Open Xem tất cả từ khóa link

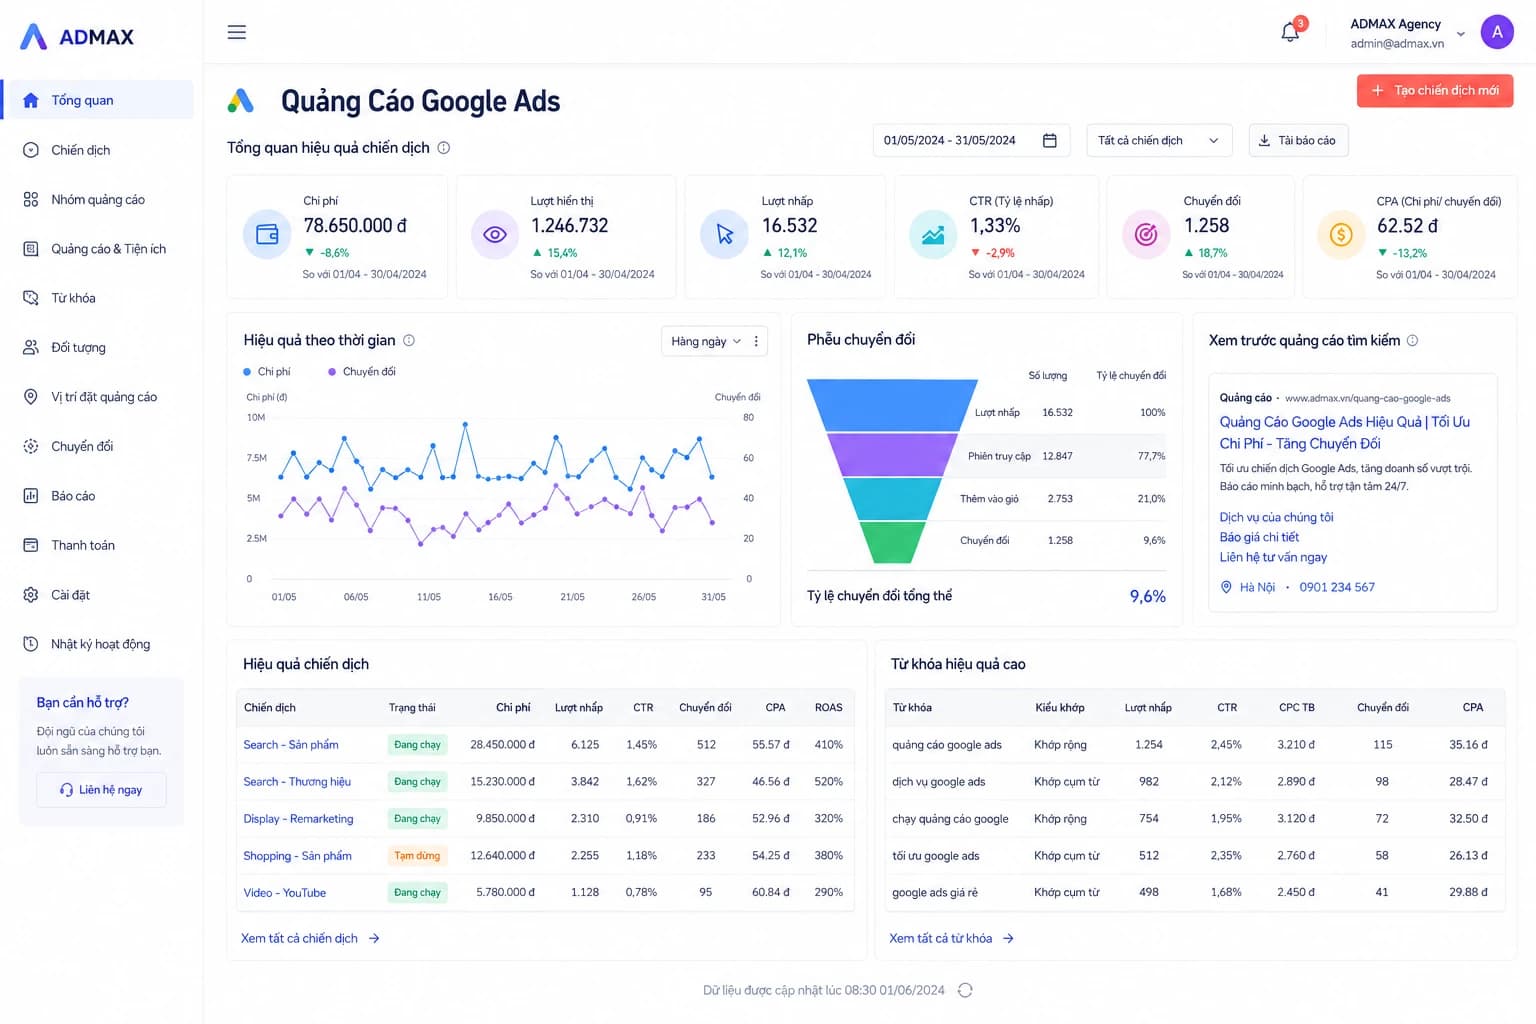[x=951, y=939]
